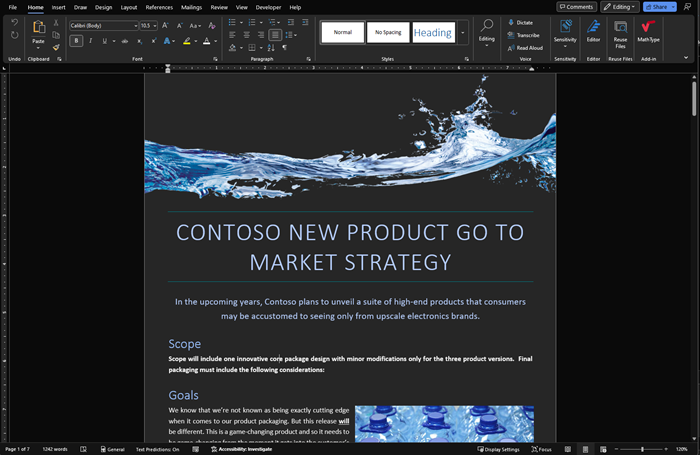
Task: Toggle Italic formatting
Action: tap(90, 41)
